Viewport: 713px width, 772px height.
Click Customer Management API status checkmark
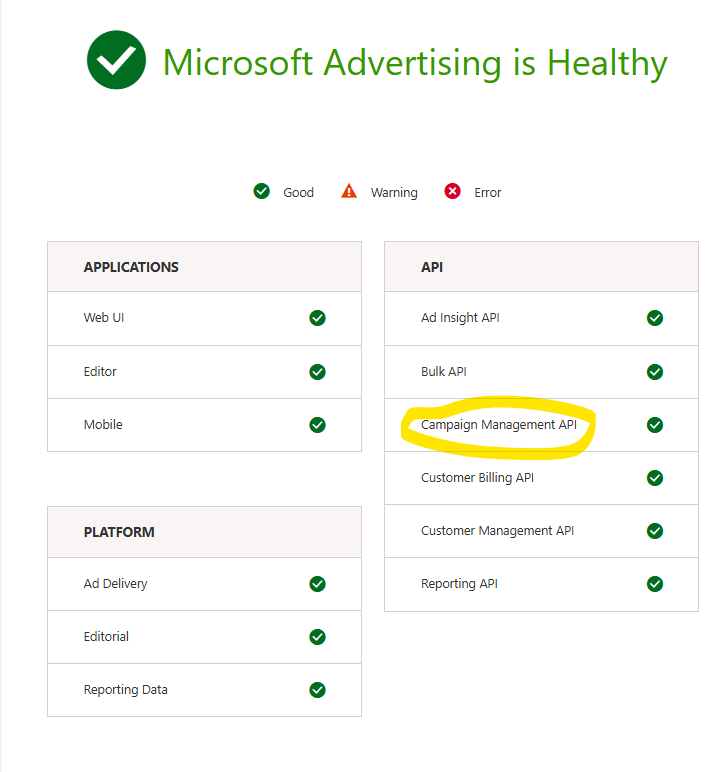coord(655,531)
